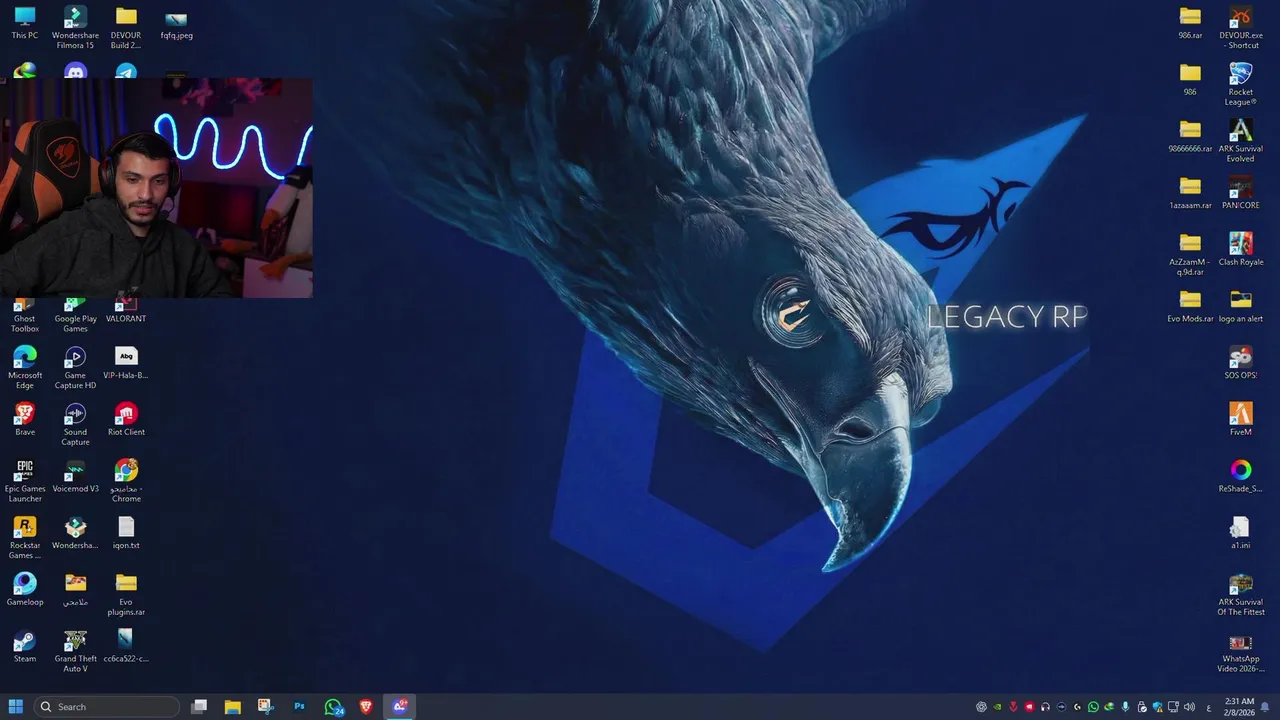Click the webcam overlay video
1280x720 pixels.
pos(156,188)
